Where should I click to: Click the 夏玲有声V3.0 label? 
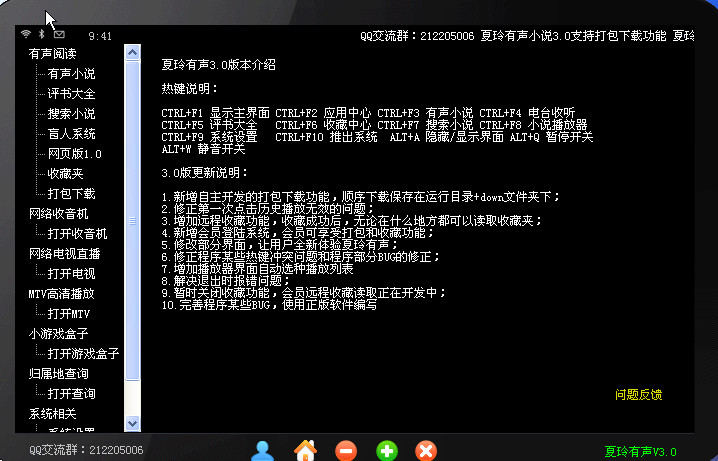point(640,452)
